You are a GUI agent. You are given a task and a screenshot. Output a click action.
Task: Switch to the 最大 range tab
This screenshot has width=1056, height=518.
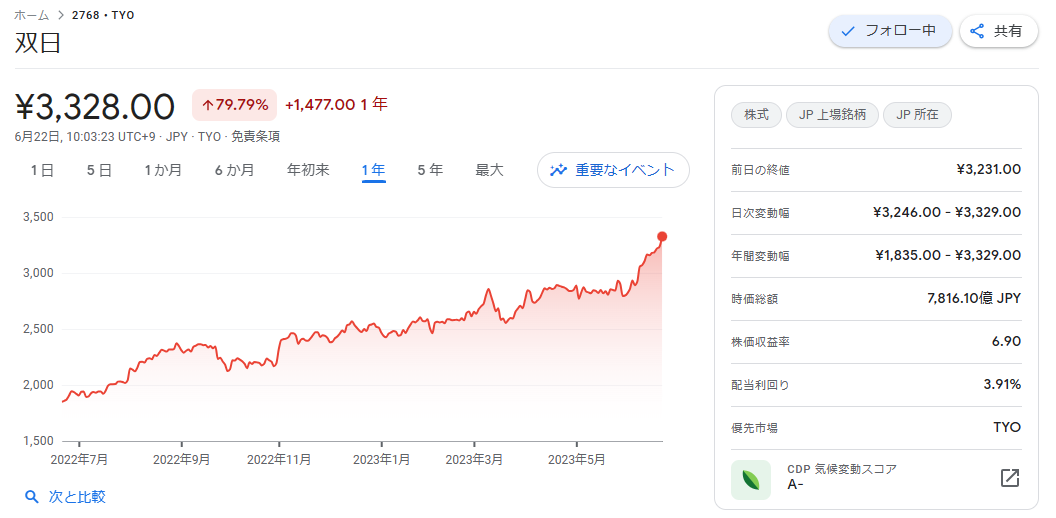[490, 170]
